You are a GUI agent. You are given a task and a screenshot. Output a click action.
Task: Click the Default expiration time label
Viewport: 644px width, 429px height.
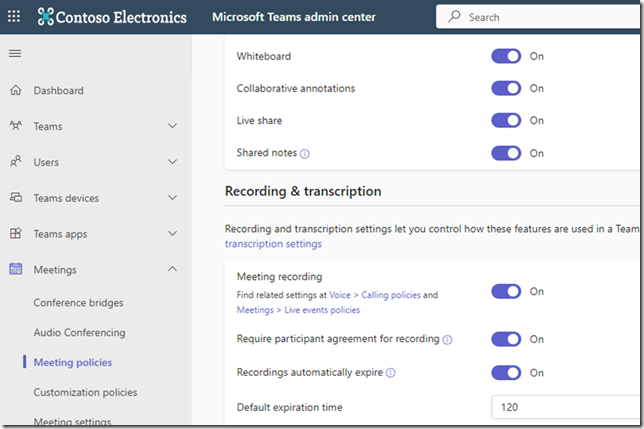[x=290, y=407]
